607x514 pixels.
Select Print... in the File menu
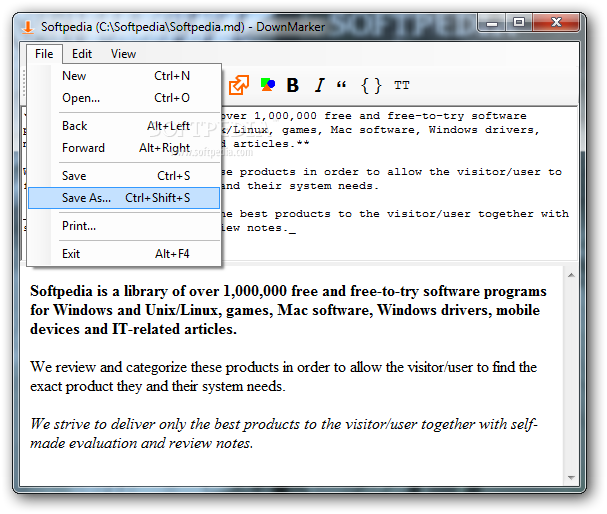click(x=124, y=226)
